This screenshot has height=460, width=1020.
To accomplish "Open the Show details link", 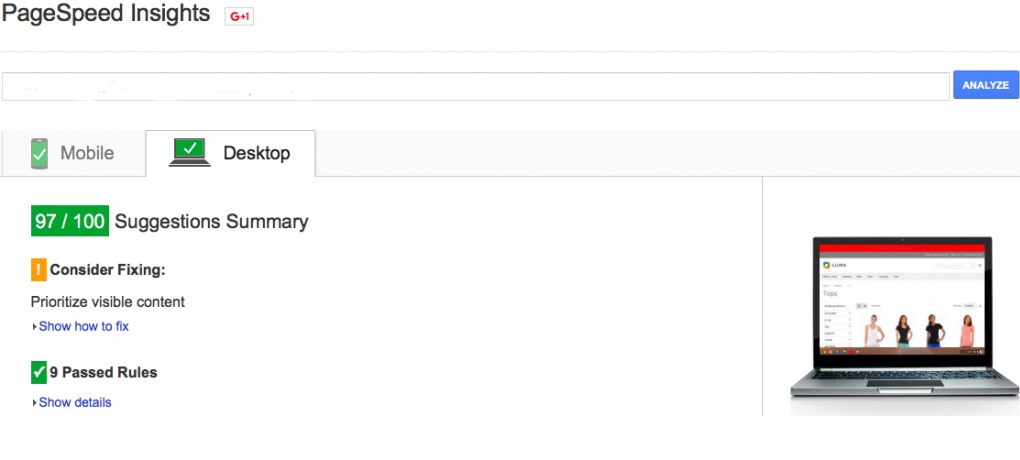I will (75, 402).
